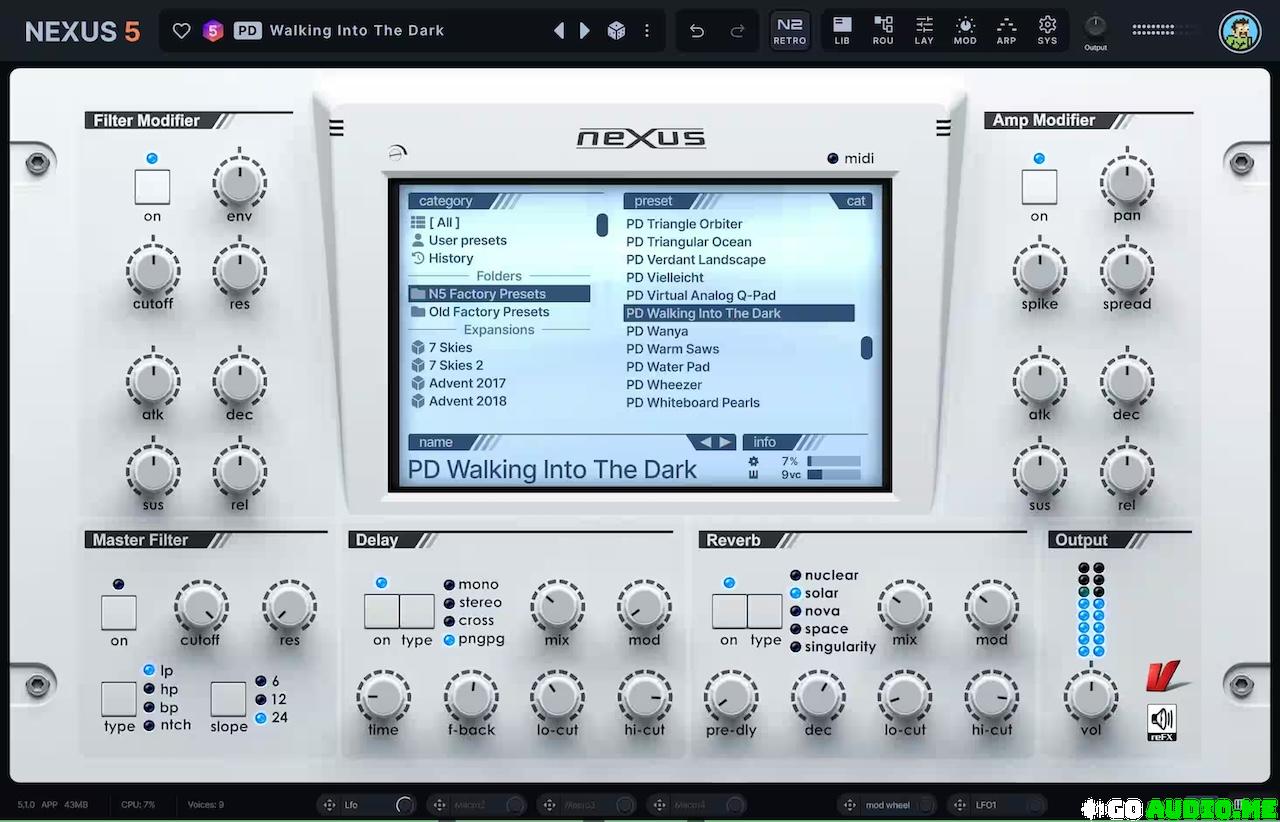1280x822 pixels.
Task: Open the ARP arpeggiator panel
Action: (1006, 30)
